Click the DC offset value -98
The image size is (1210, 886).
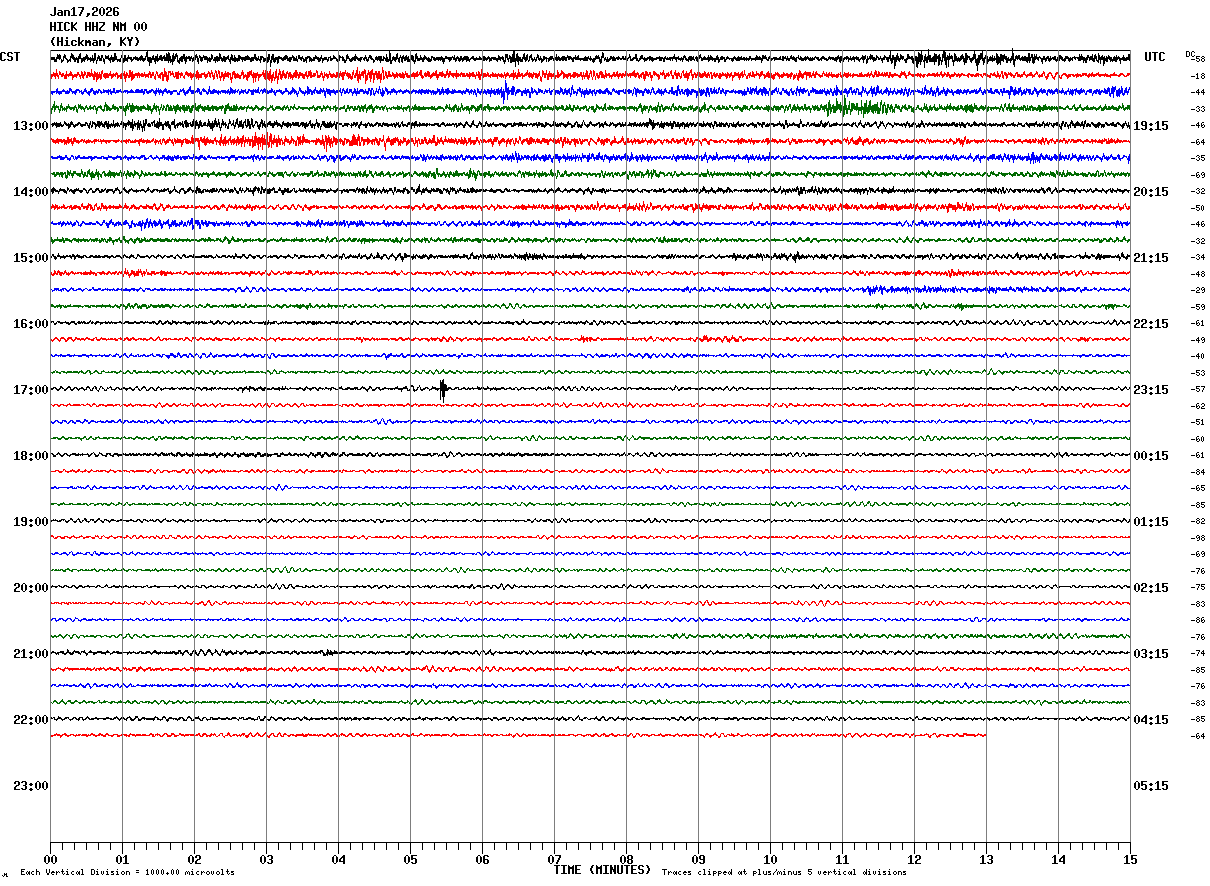pos(1198,538)
